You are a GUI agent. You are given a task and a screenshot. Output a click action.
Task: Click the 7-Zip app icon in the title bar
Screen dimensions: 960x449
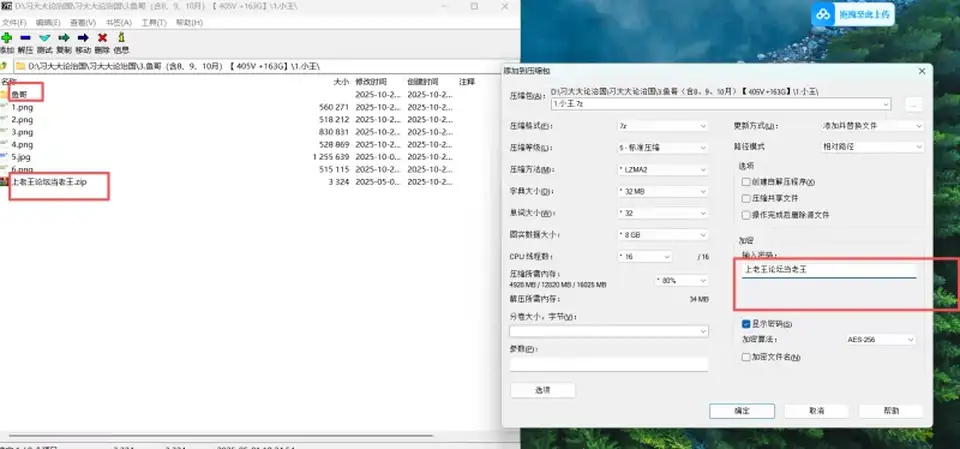pyautogui.click(x=5, y=6)
